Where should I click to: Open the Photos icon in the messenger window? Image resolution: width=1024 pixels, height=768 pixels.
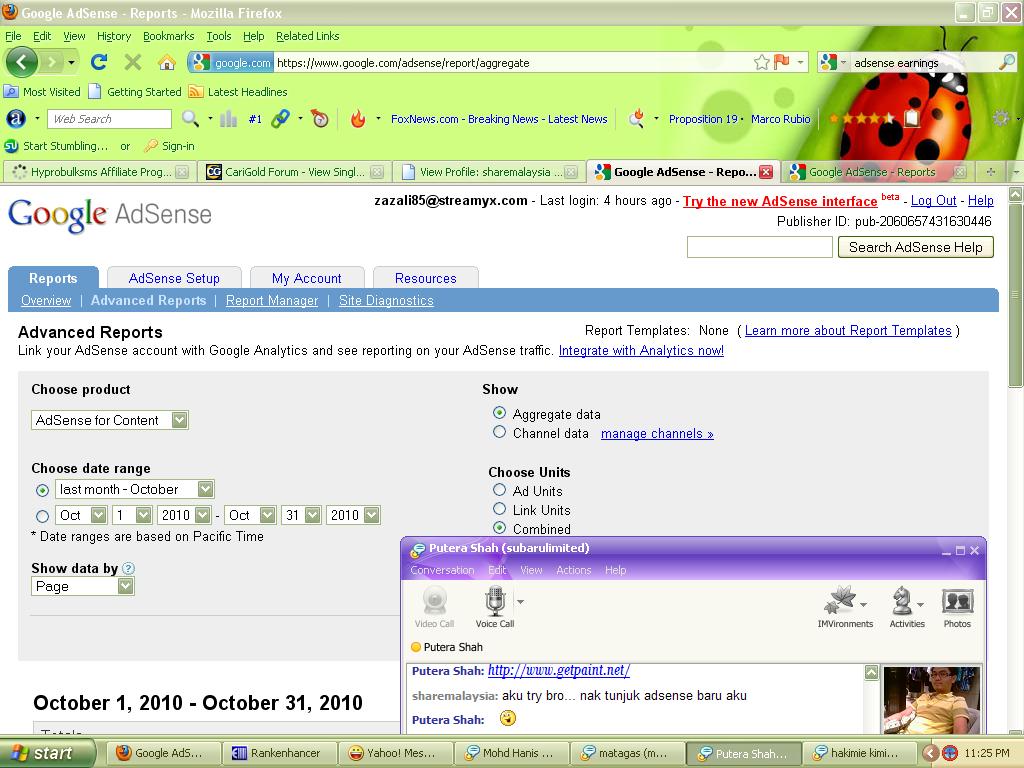[957, 607]
